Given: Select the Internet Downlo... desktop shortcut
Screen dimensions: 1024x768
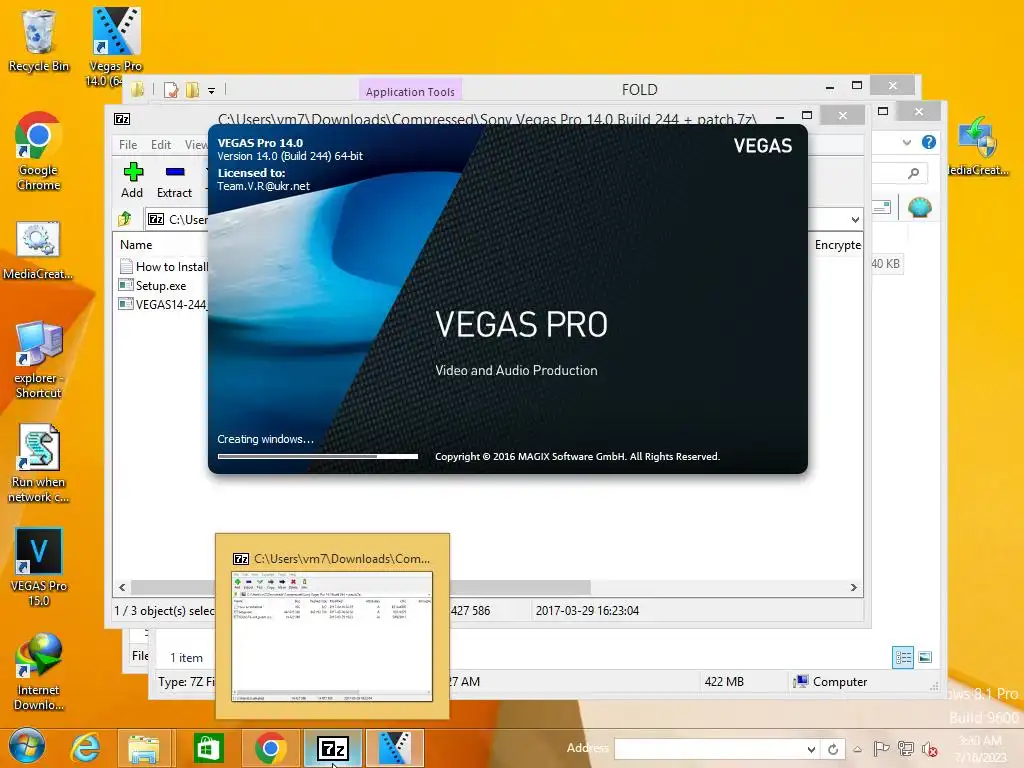Looking at the screenshot, I should pyautogui.click(x=39, y=671).
